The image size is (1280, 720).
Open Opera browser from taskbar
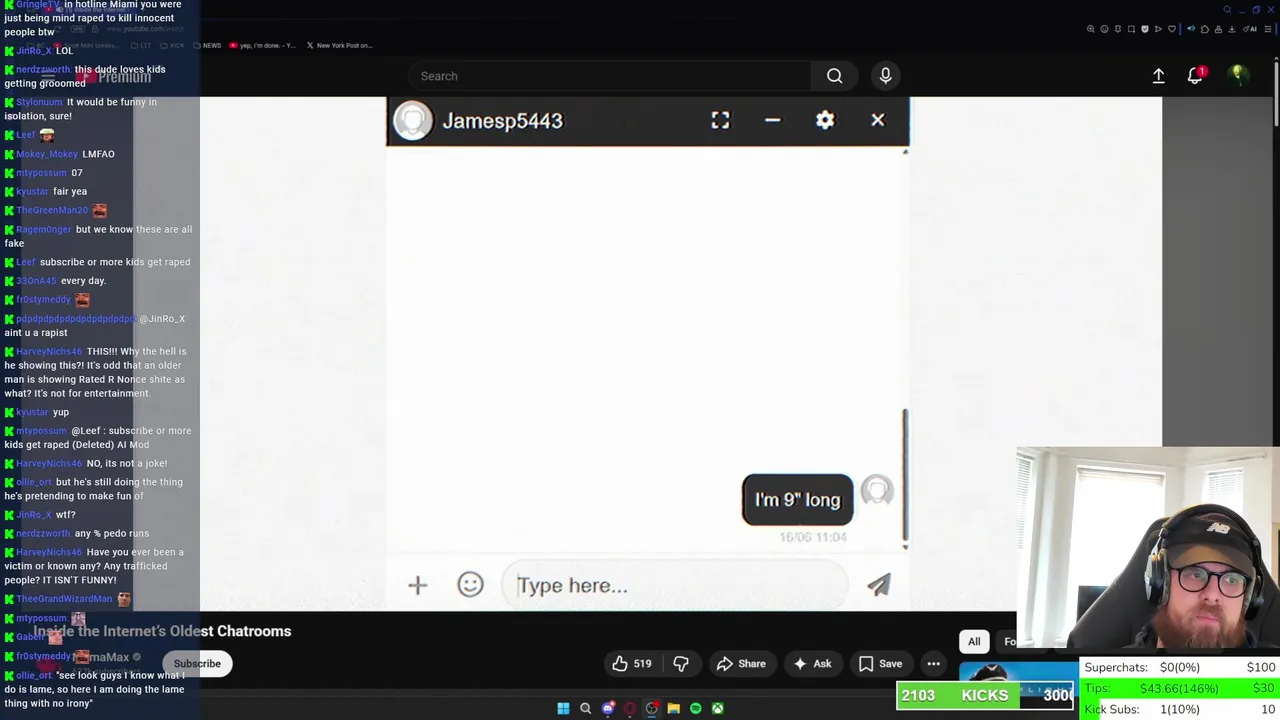(x=629, y=709)
